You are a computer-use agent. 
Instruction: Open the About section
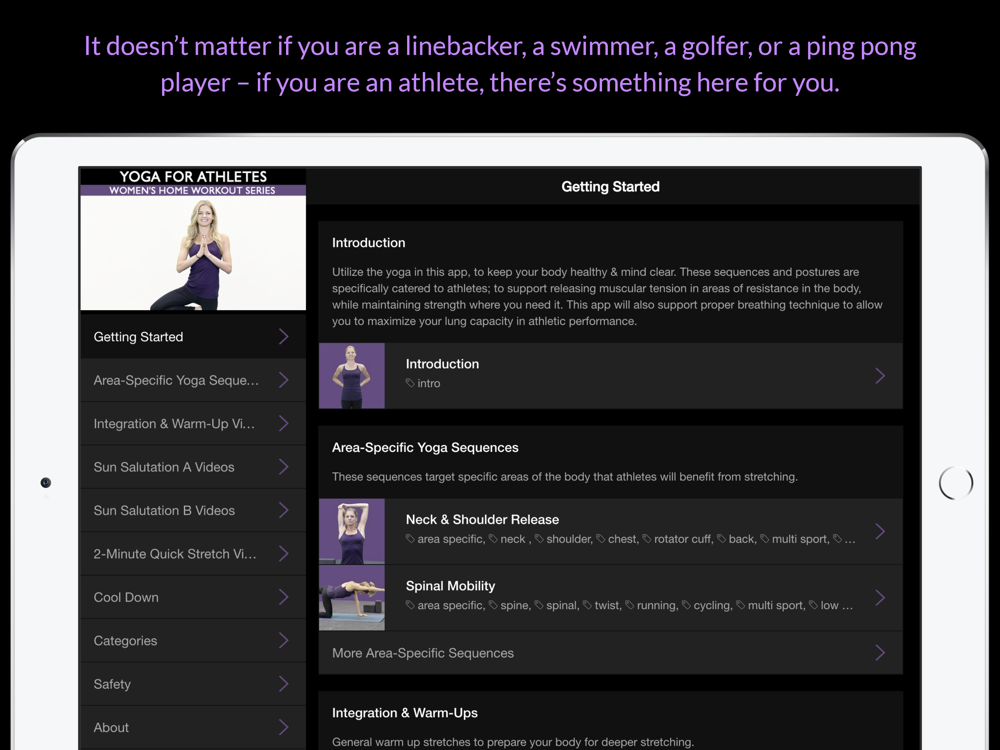193,727
